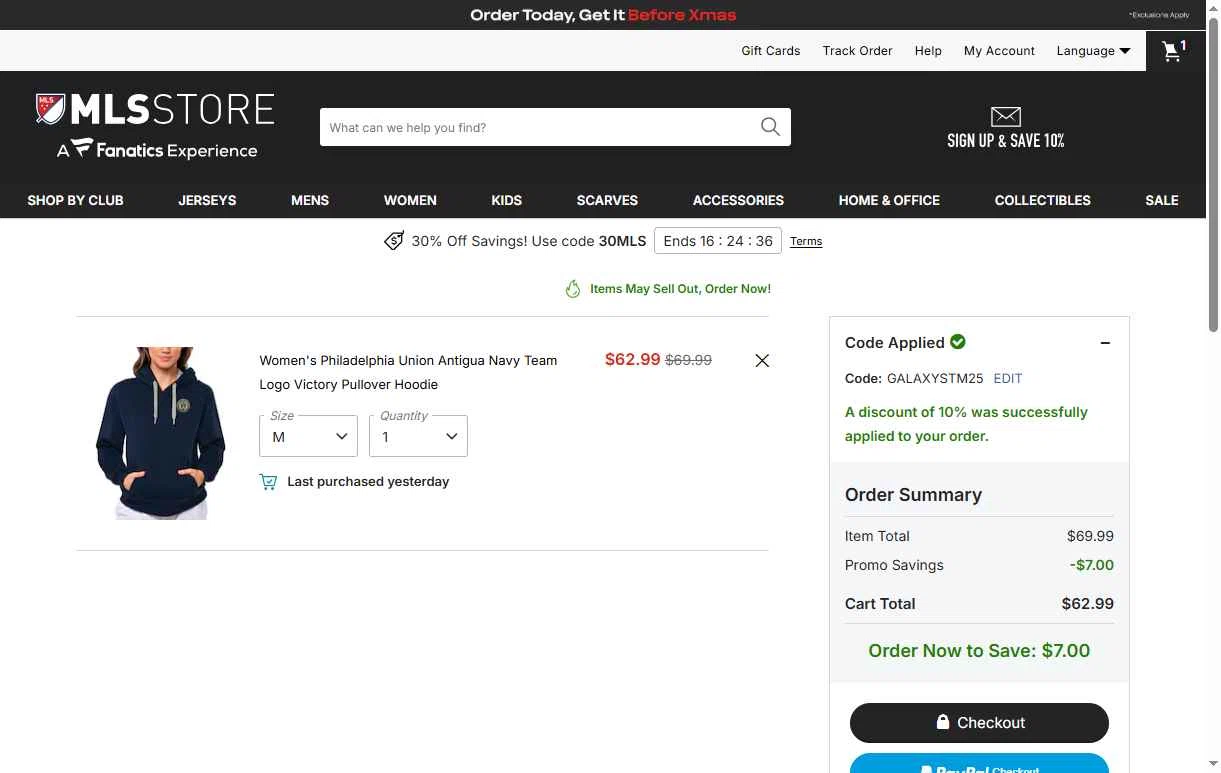Click the green code-applied checkmark
Screen dimensions: 1221x773
tap(958, 342)
